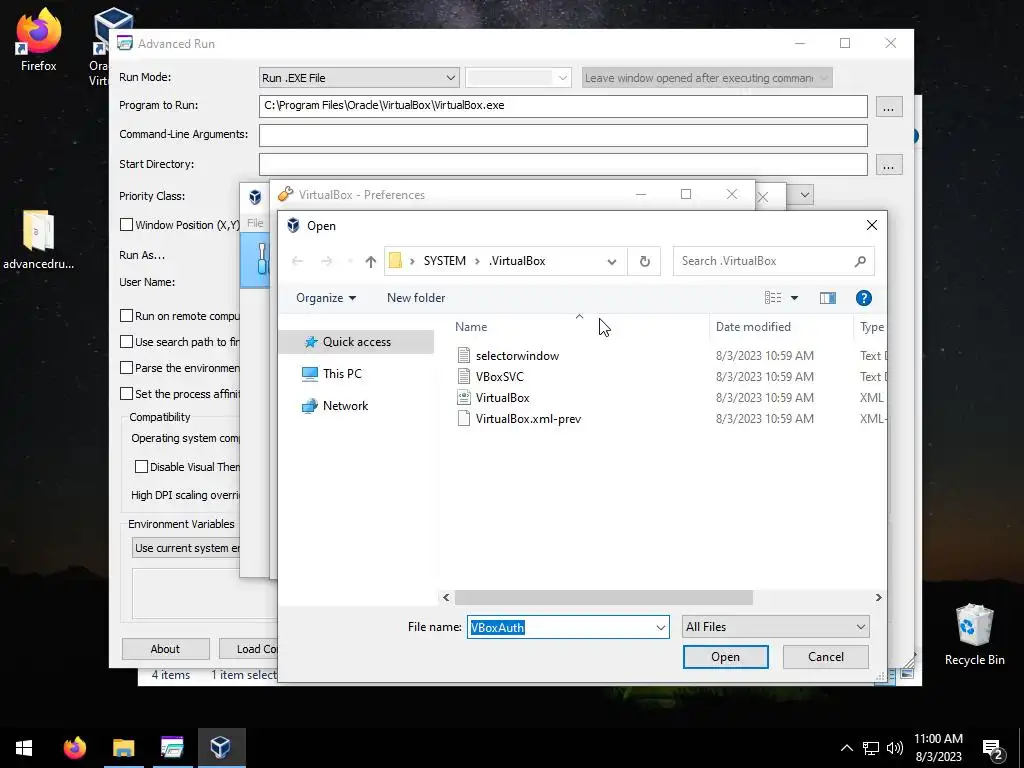Toggle Set the process affinity checkbox
The image size is (1024, 768).
pos(127,394)
